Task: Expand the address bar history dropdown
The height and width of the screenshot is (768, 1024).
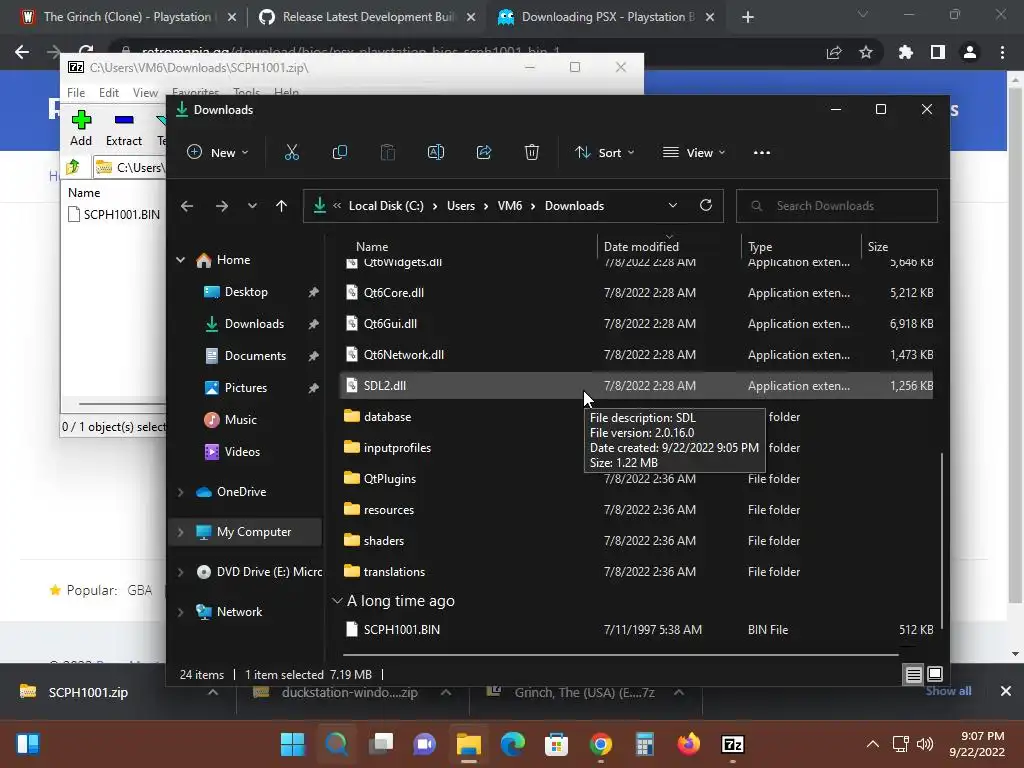Action: click(673, 205)
